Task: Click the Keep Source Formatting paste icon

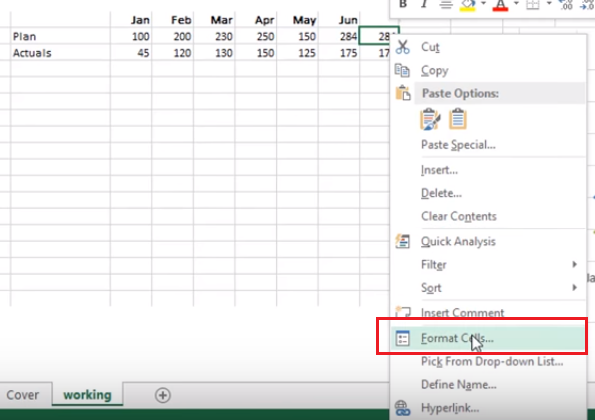Action: point(430,119)
